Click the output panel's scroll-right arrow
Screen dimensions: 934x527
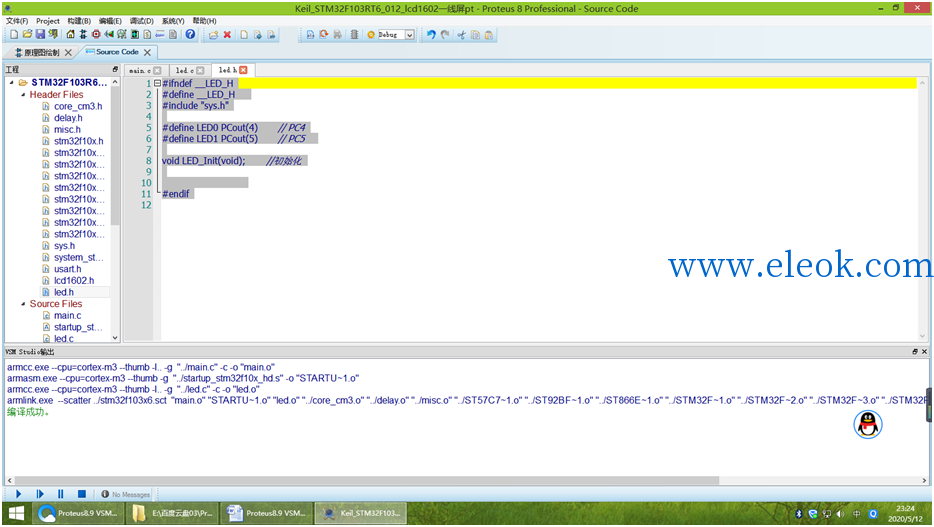924,480
